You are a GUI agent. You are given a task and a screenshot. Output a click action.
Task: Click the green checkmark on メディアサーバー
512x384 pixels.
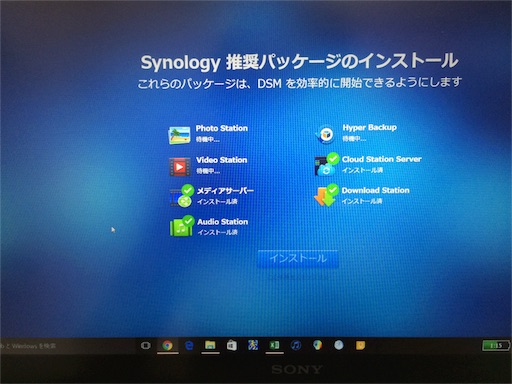[x=188, y=190]
